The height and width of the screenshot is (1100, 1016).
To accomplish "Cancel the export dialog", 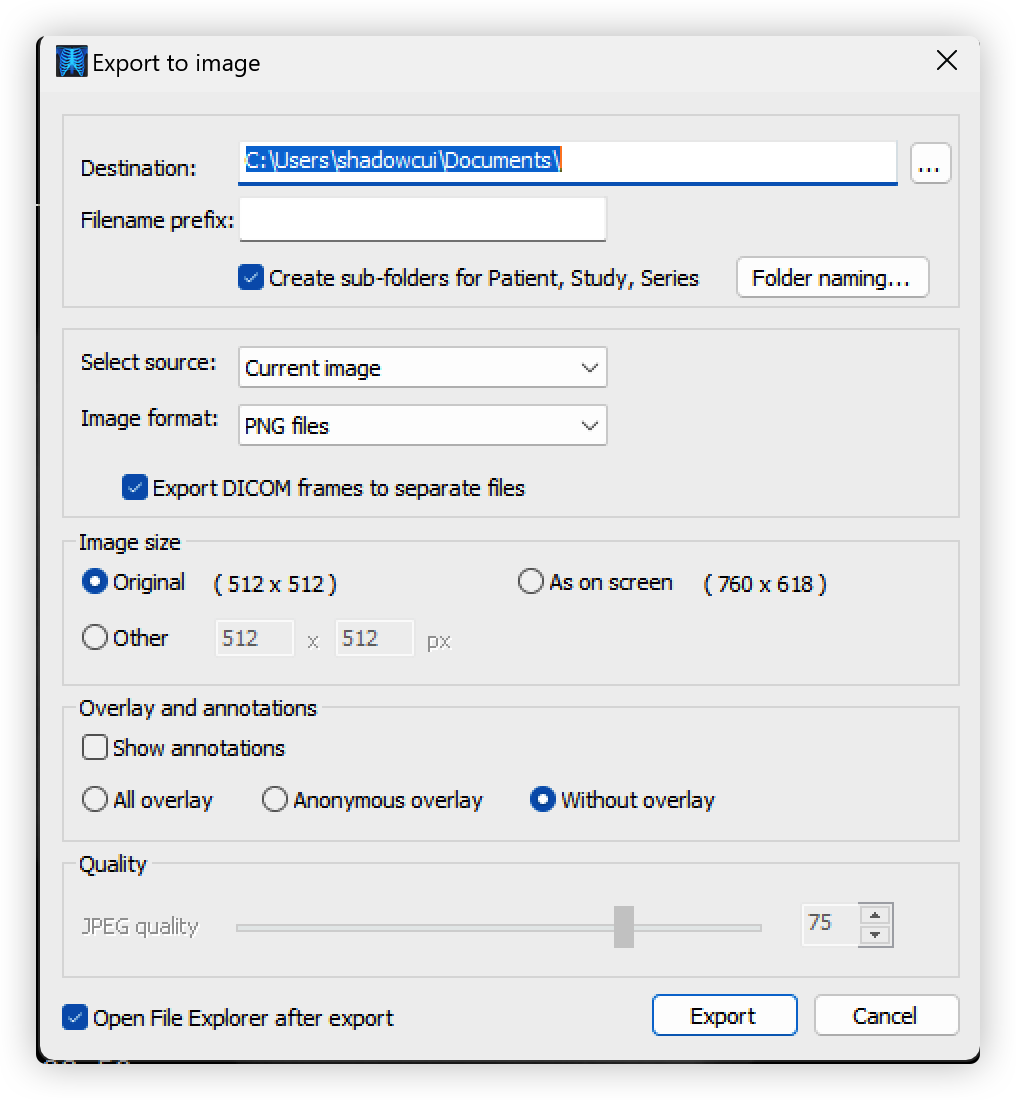I will coord(885,1015).
